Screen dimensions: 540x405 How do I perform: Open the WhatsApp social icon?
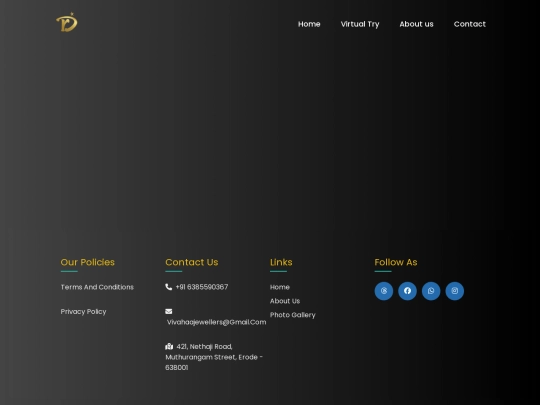(x=431, y=291)
